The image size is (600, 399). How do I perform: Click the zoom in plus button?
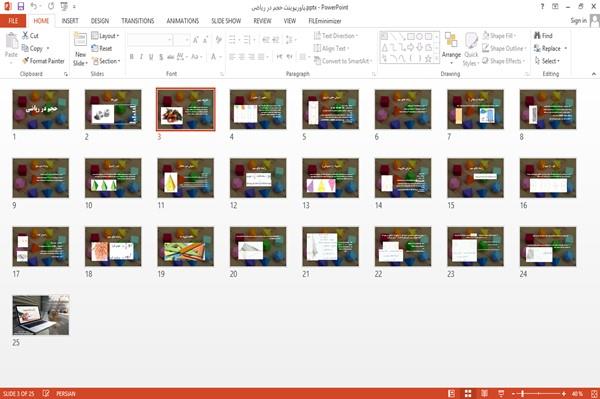tap(564, 393)
